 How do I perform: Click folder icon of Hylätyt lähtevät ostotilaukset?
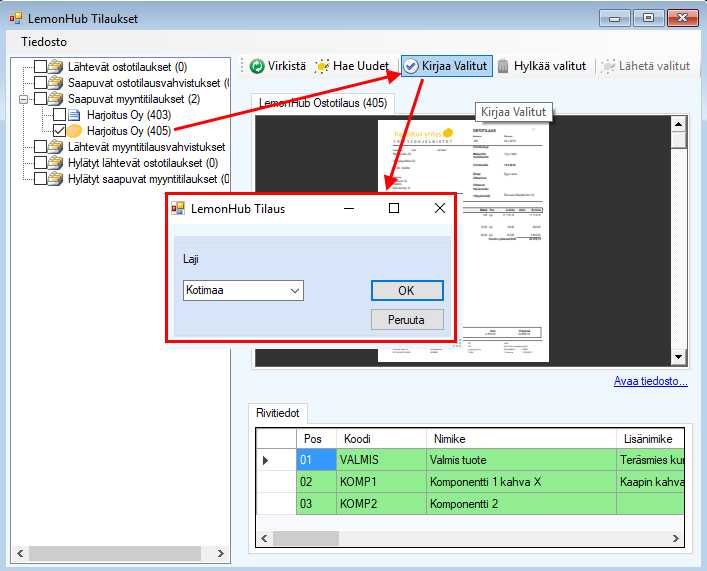point(55,162)
